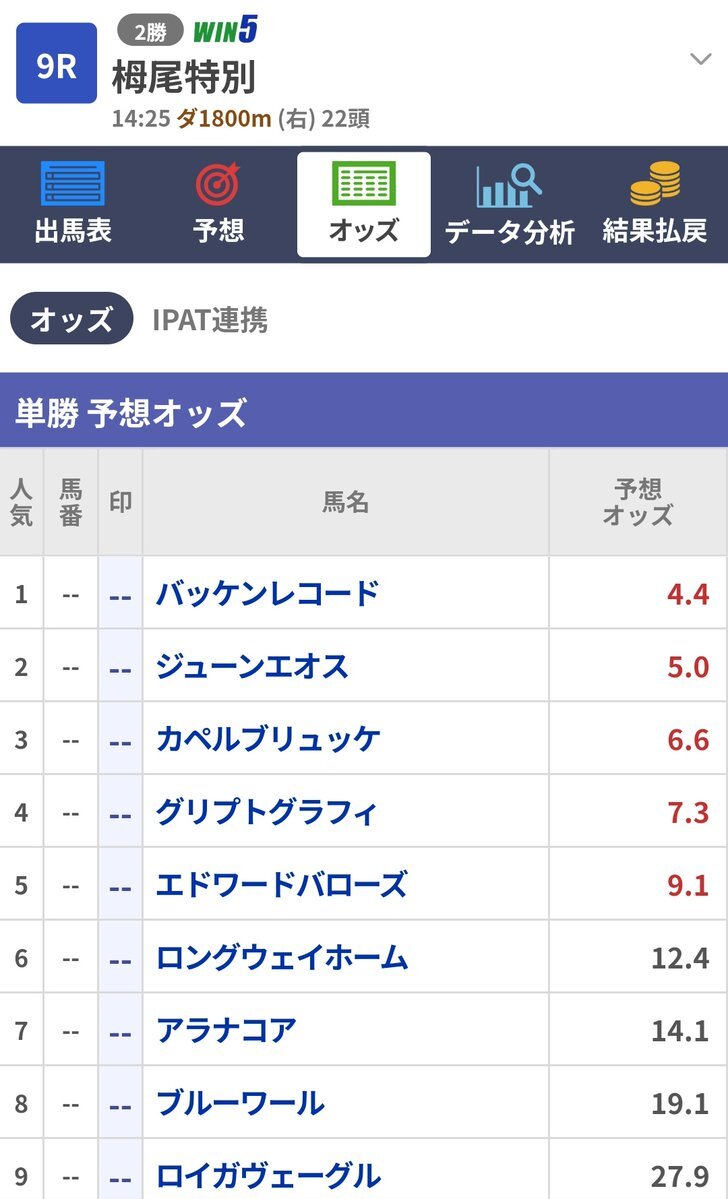The height and width of the screenshot is (1199, 728).
Task: Select the オッズ pill toggle
Action: click(x=71, y=319)
